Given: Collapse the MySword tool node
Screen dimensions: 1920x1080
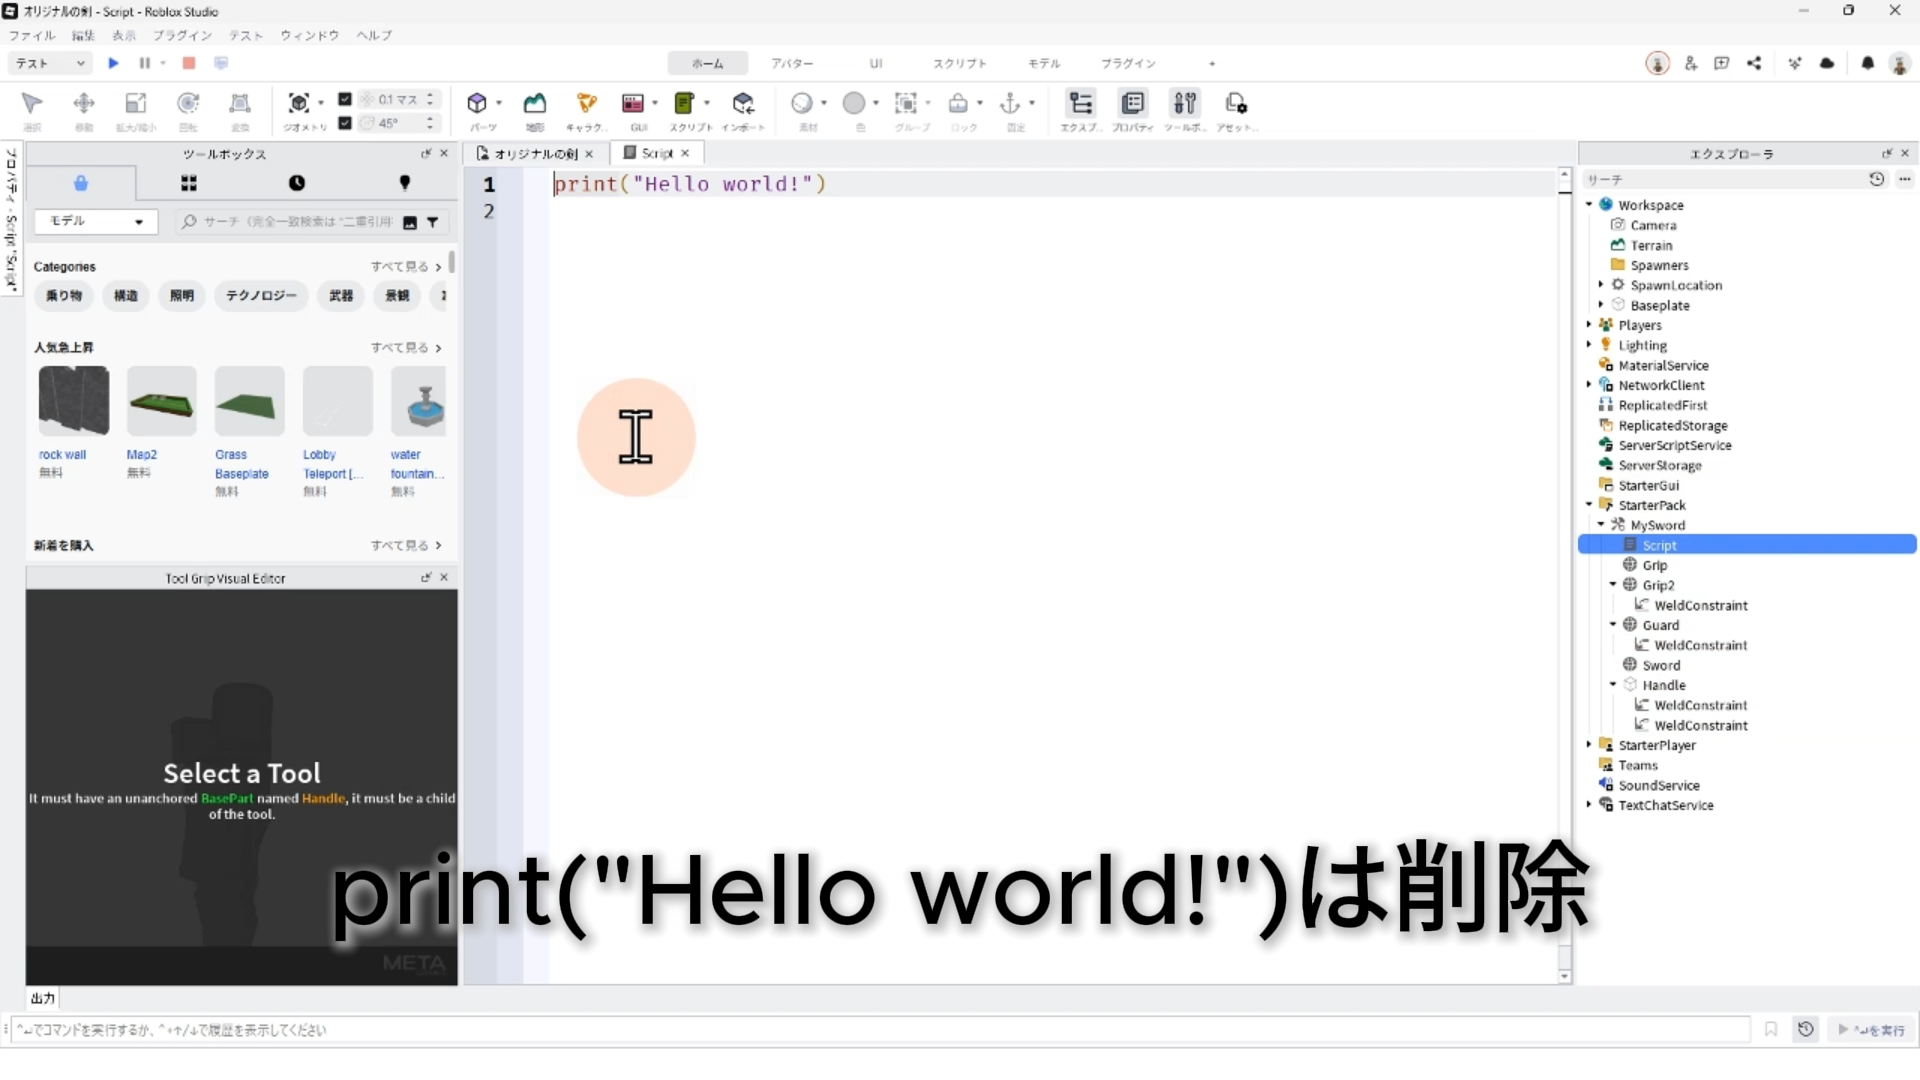Looking at the screenshot, I should [x=1600, y=525].
